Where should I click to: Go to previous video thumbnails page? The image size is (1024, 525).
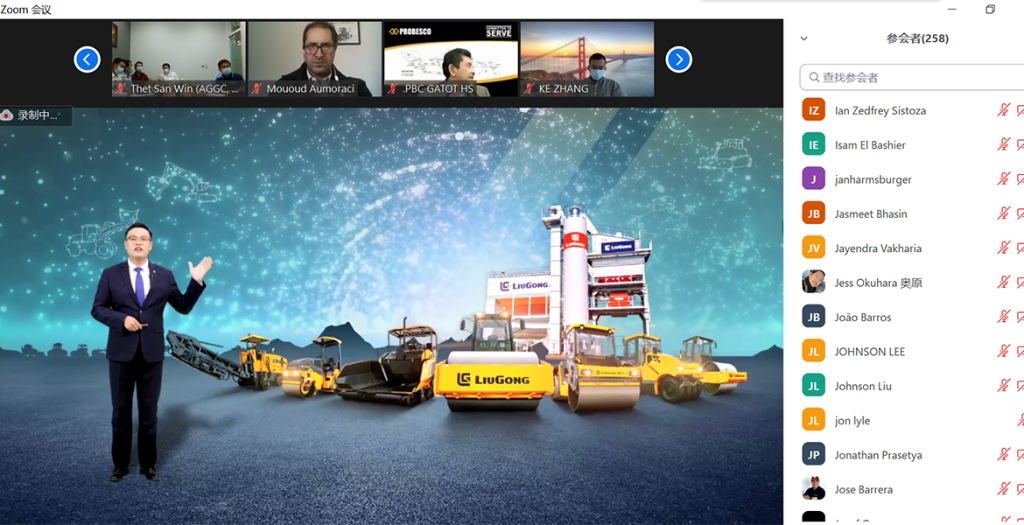tap(87, 59)
